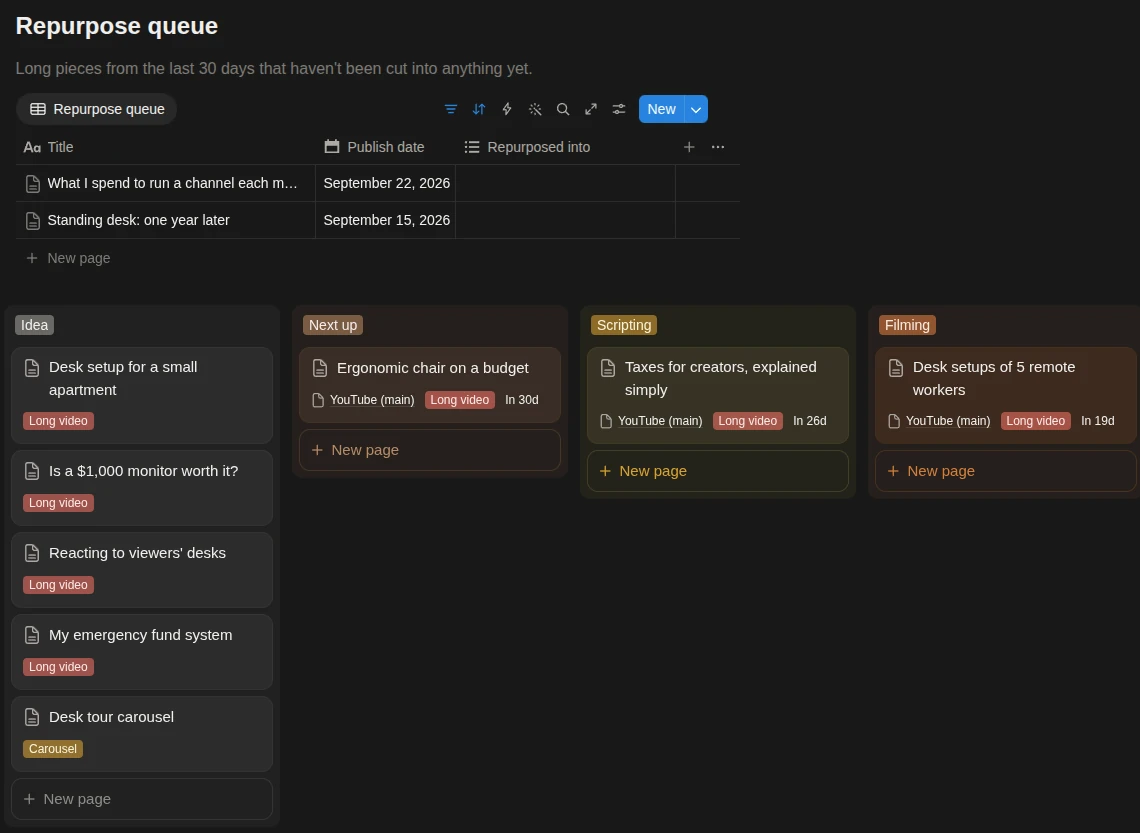Click page icon on Taxes for creators card
Screen dimensions: 1140x833
tap(608, 368)
